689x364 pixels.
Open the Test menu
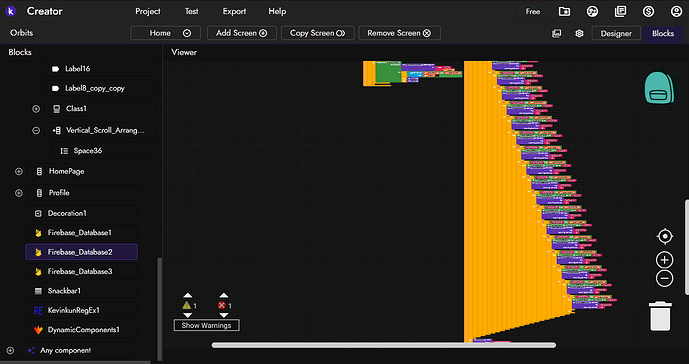click(192, 11)
